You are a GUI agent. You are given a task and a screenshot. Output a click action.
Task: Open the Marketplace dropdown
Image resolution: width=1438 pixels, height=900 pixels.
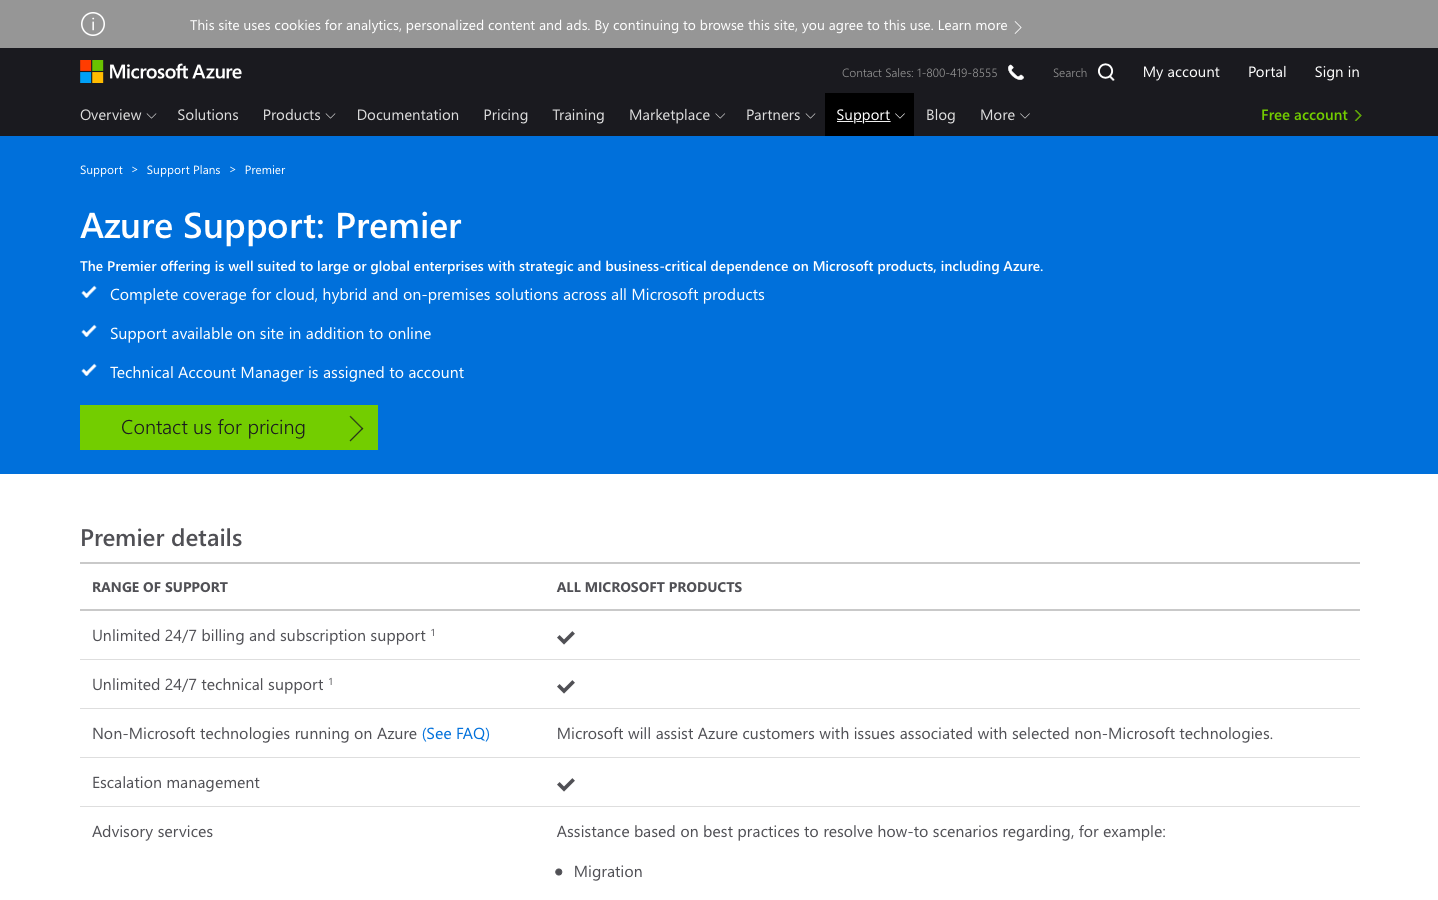(676, 115)
